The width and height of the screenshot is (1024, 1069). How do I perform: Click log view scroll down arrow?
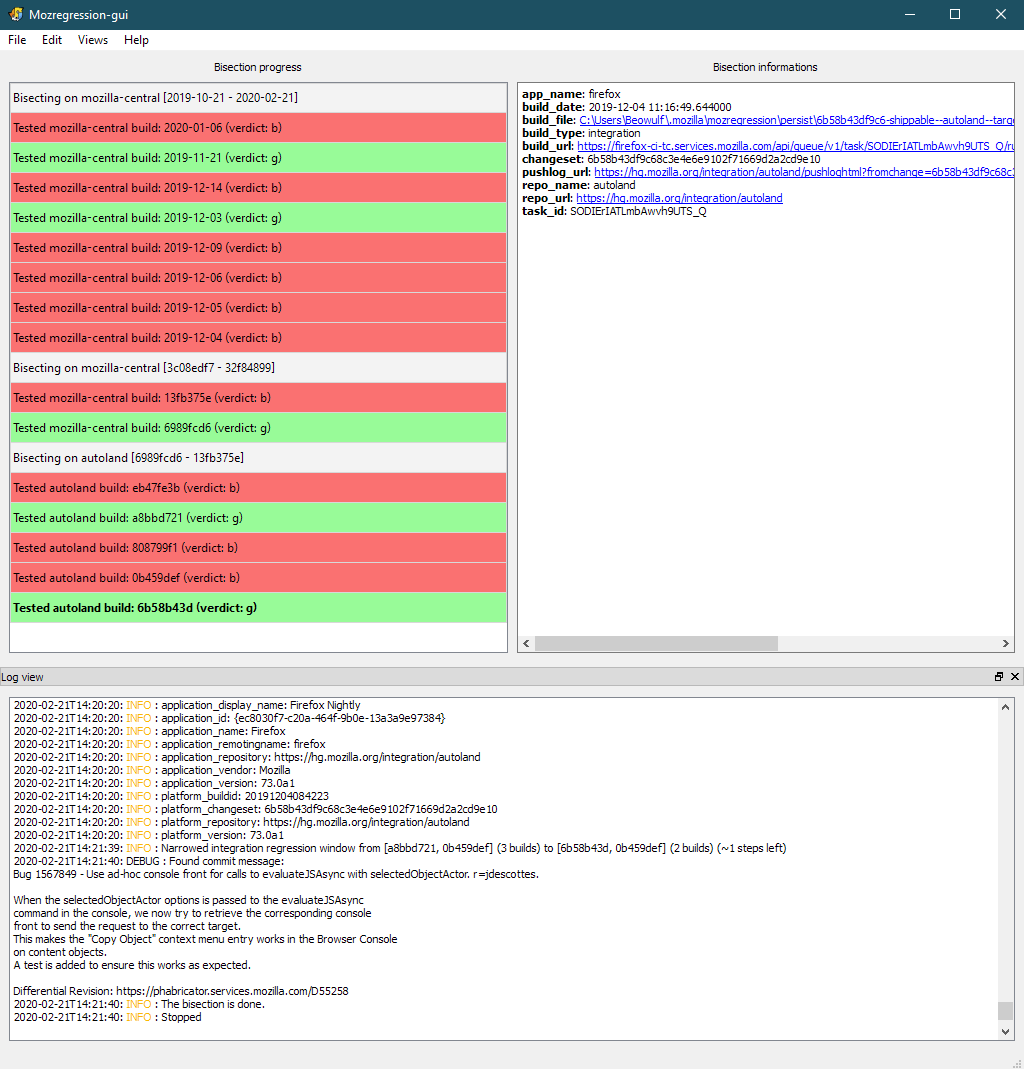pyautogui.click(x=1006, y=1031)
